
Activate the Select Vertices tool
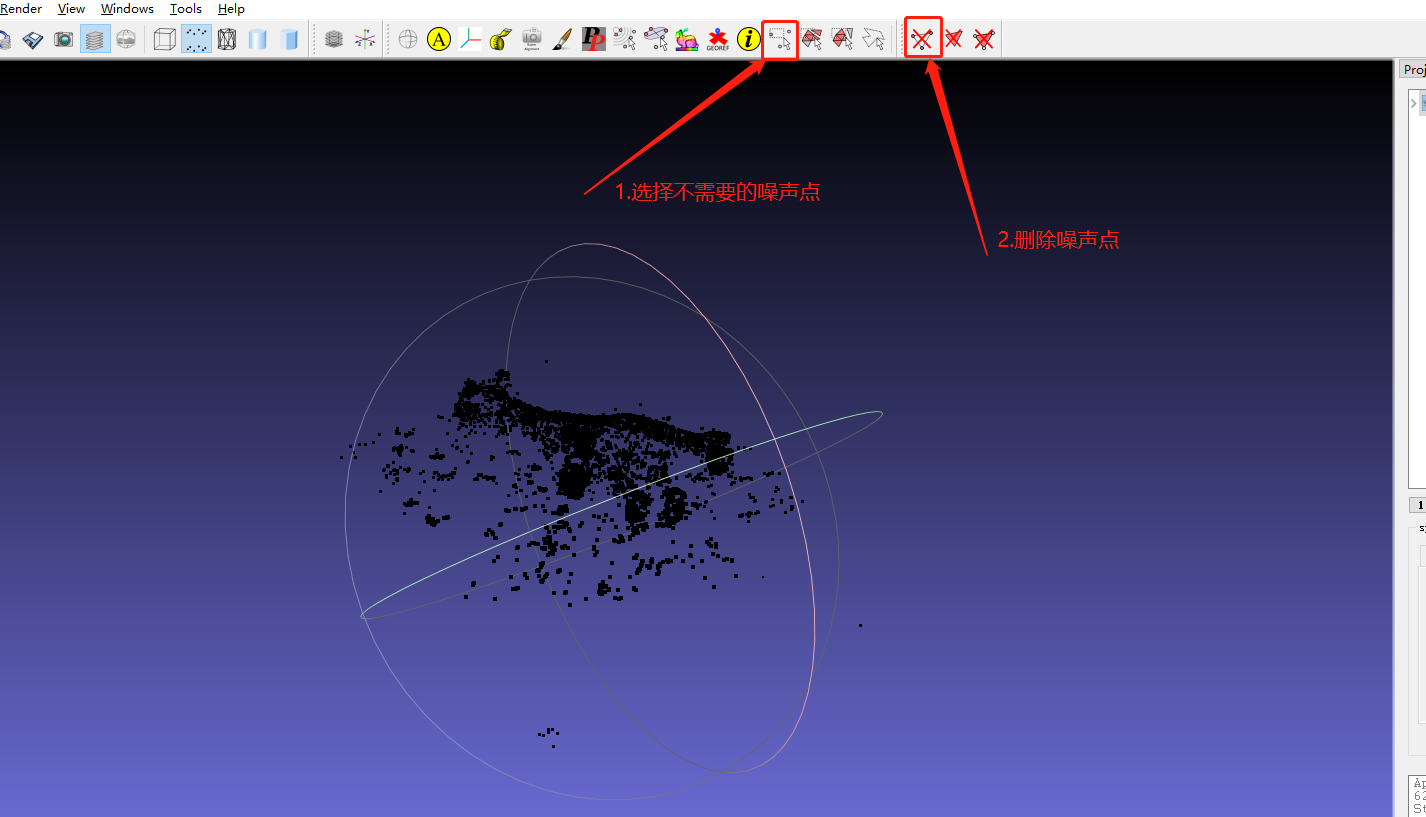[x=780, y=39]
